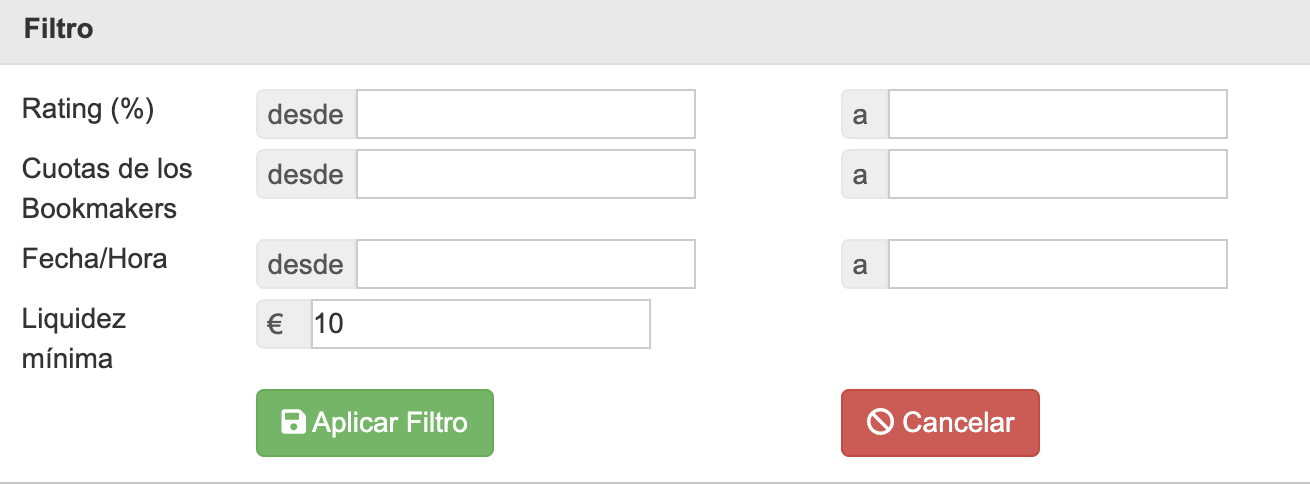The width and height of the screenshot is (1310, 484).
Task: Click the floppy disk save icon
Action: pyautogui.click(x=293, y=423)
